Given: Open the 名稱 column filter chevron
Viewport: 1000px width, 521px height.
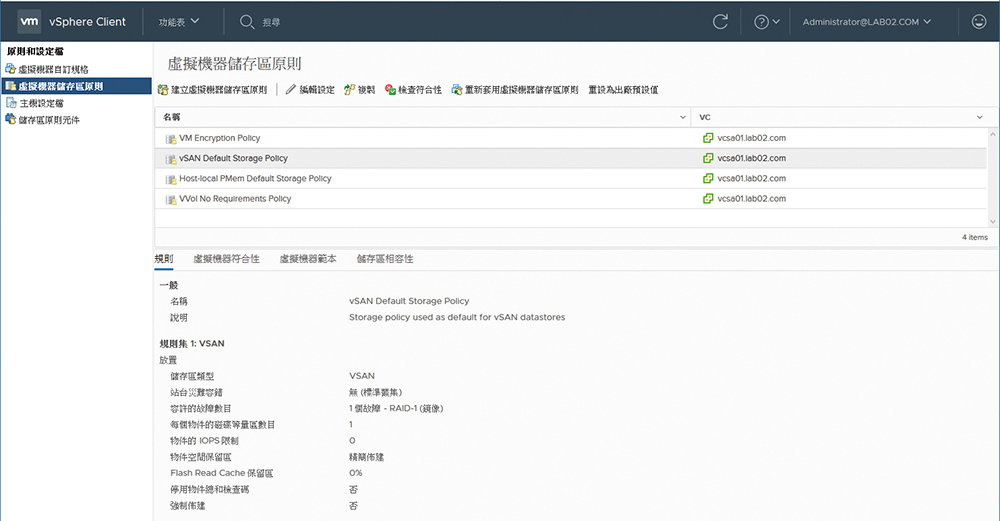Looking at the screenshot, I should click(x=682, y=117).
